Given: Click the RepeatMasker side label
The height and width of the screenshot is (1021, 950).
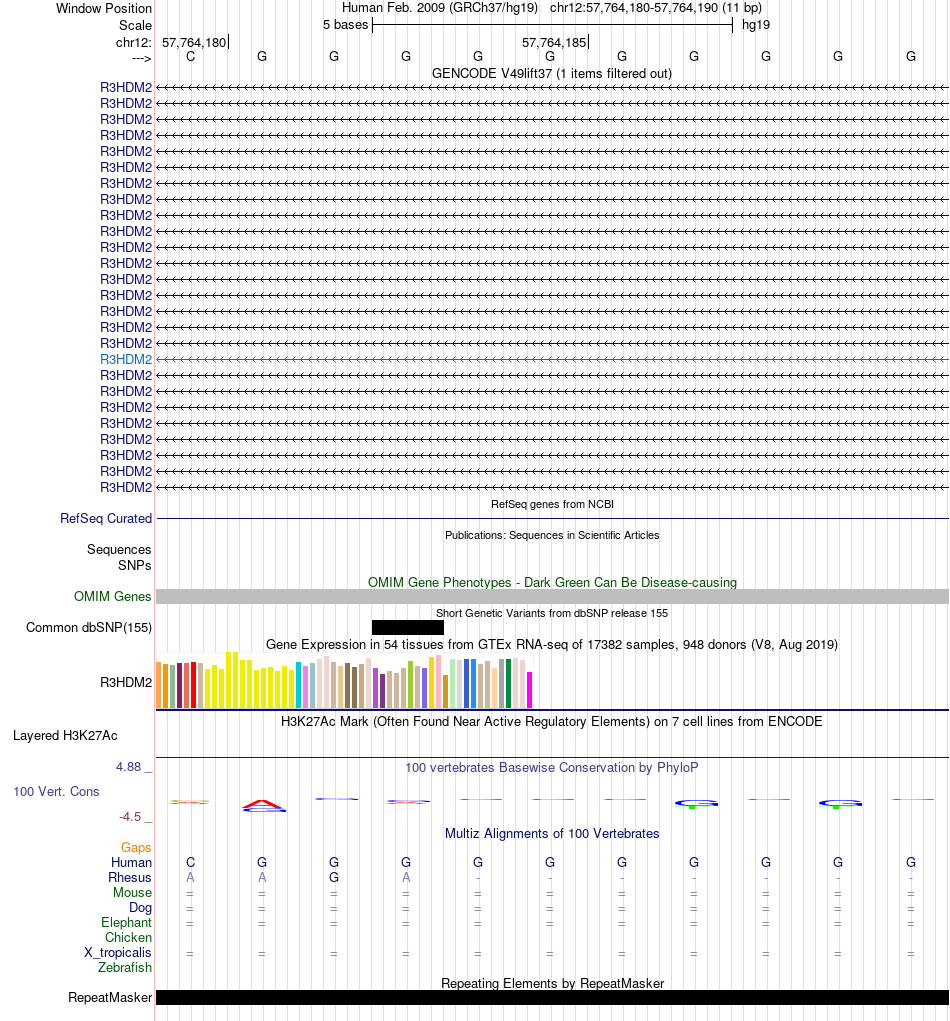Looking at the screenshot, I should 110,998.
